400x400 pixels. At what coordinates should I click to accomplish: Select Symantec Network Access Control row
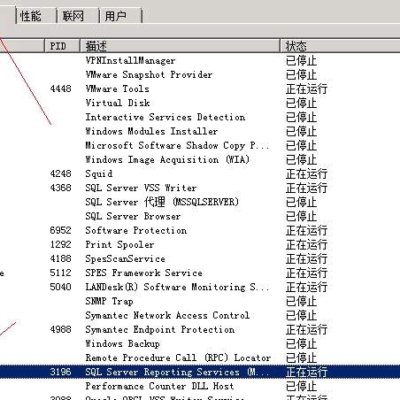(200, 316)
